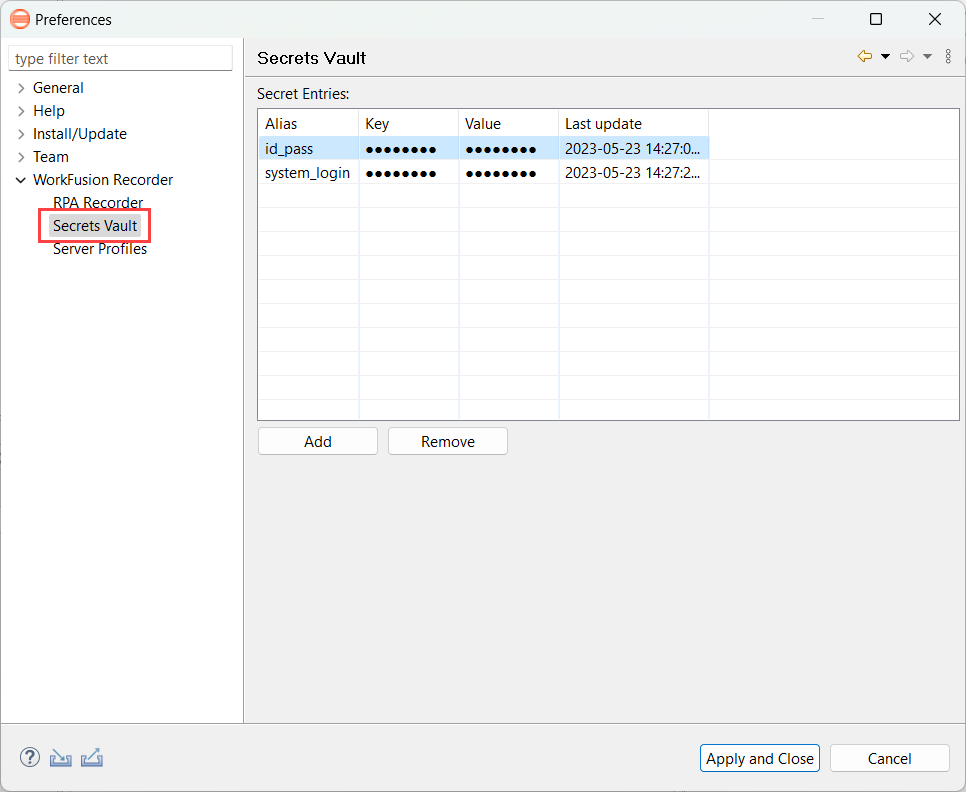Sort by the Alias column header
966x792 pixels.
pos(309,123)
